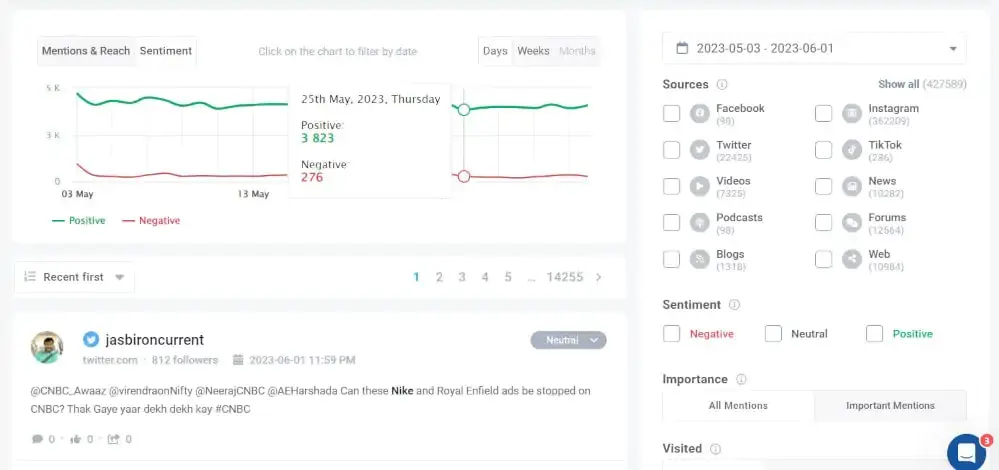Click the comment bubble icon on the mention
The height and width of the screenshot is (470, 999).
tap(38, 439)
